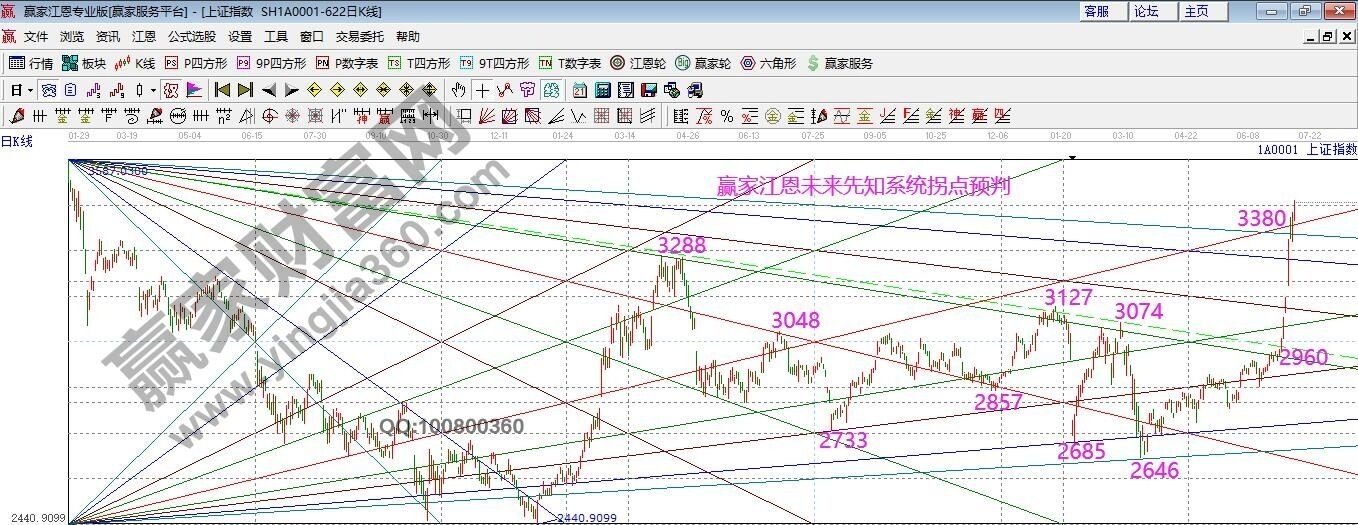Select the percent sign drawing tool
This screenshot has width=1358, height=525.
(726, 116)
